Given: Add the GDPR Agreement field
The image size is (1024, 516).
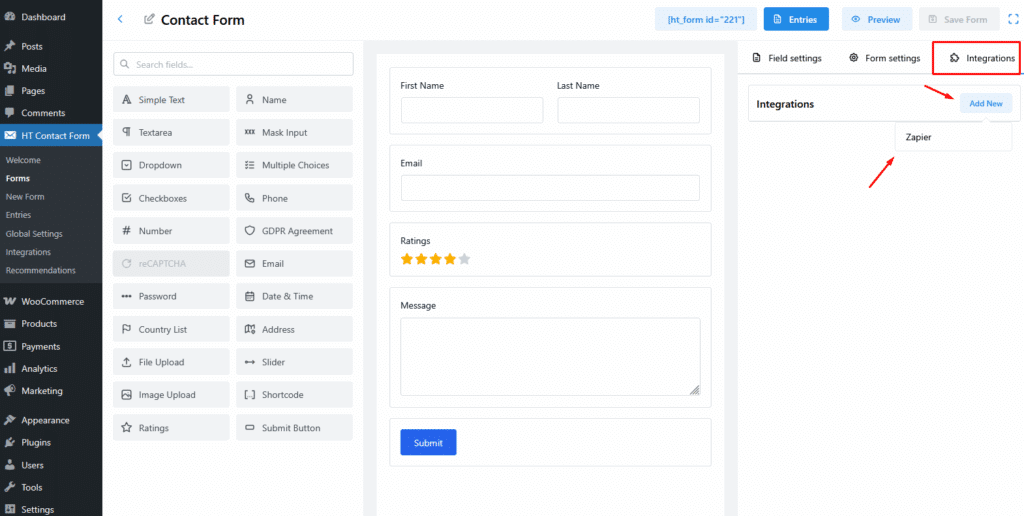Looking at the screenshot, I should click(x=294, y=231).
